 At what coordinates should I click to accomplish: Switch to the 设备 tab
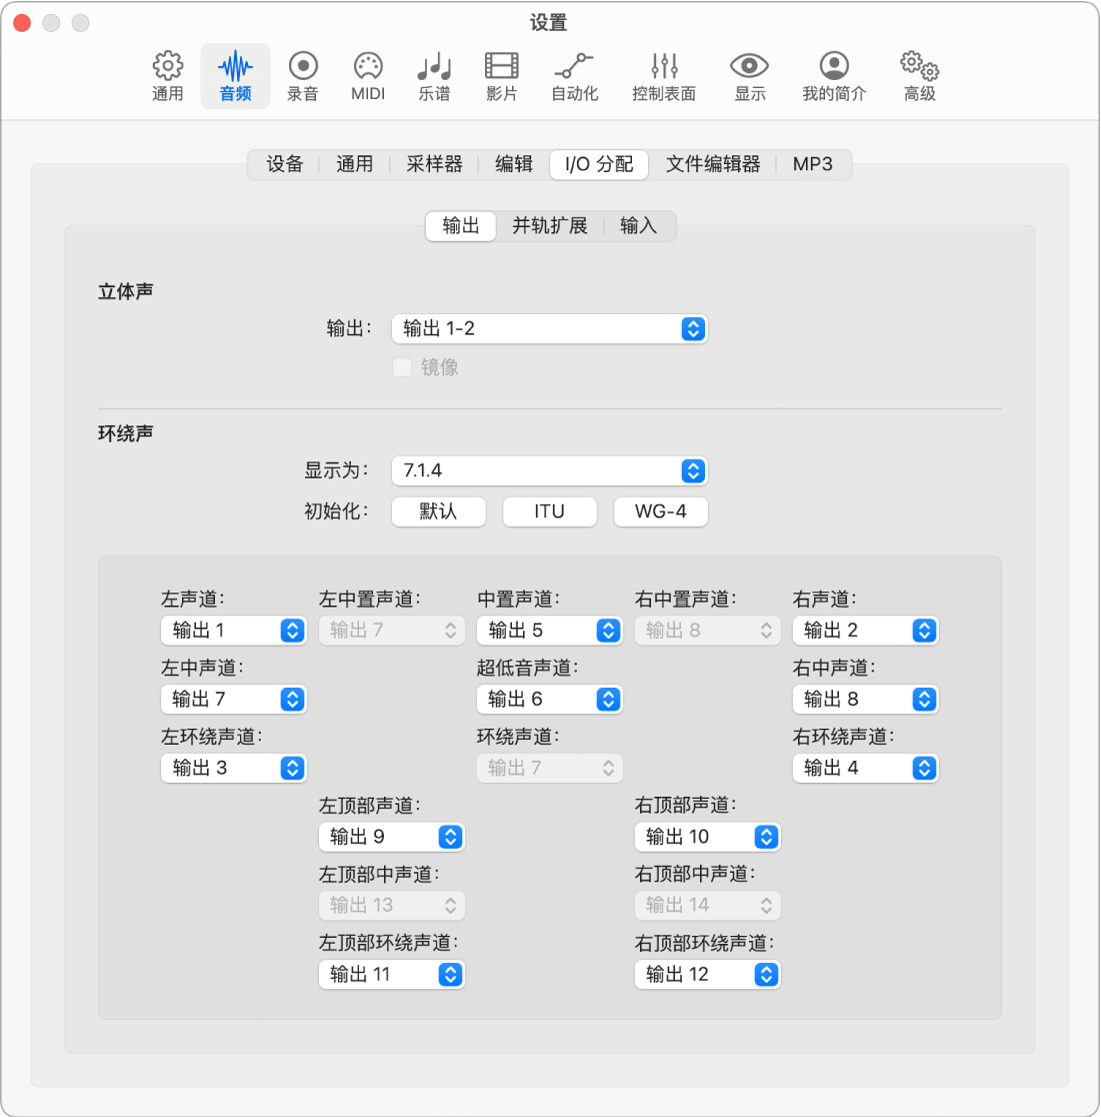[285, 165]
